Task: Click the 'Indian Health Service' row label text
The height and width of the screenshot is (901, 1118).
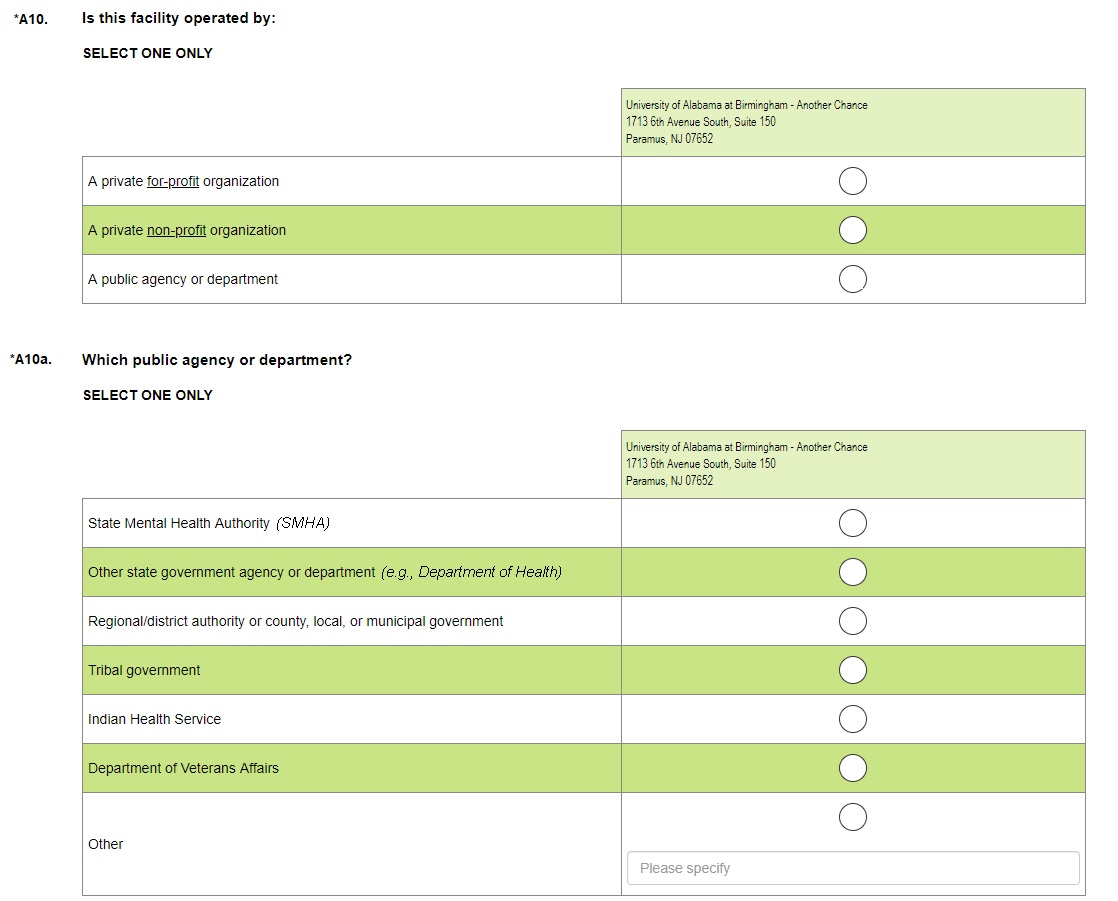Action: click(154, 720)
